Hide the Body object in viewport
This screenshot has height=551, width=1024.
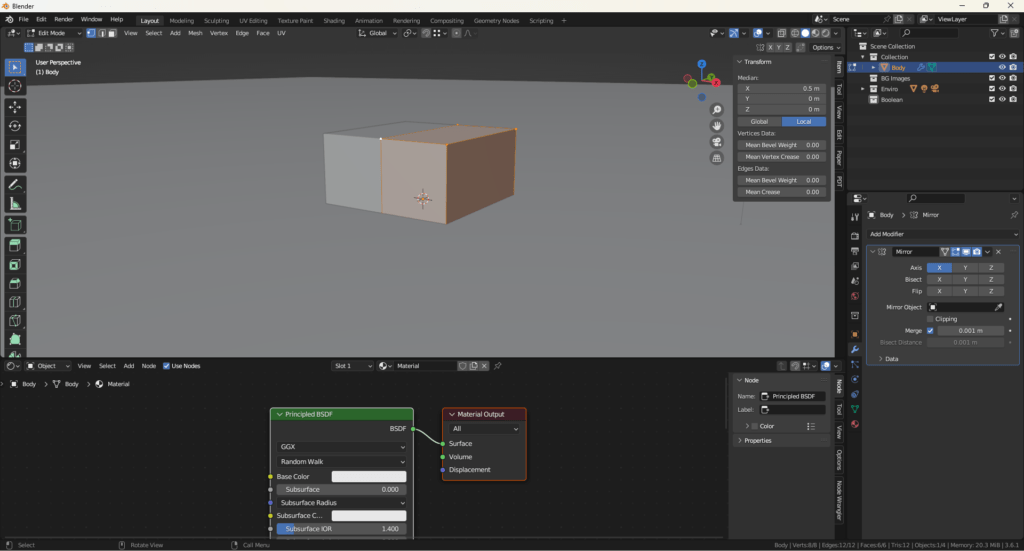tap(1002, 68)
